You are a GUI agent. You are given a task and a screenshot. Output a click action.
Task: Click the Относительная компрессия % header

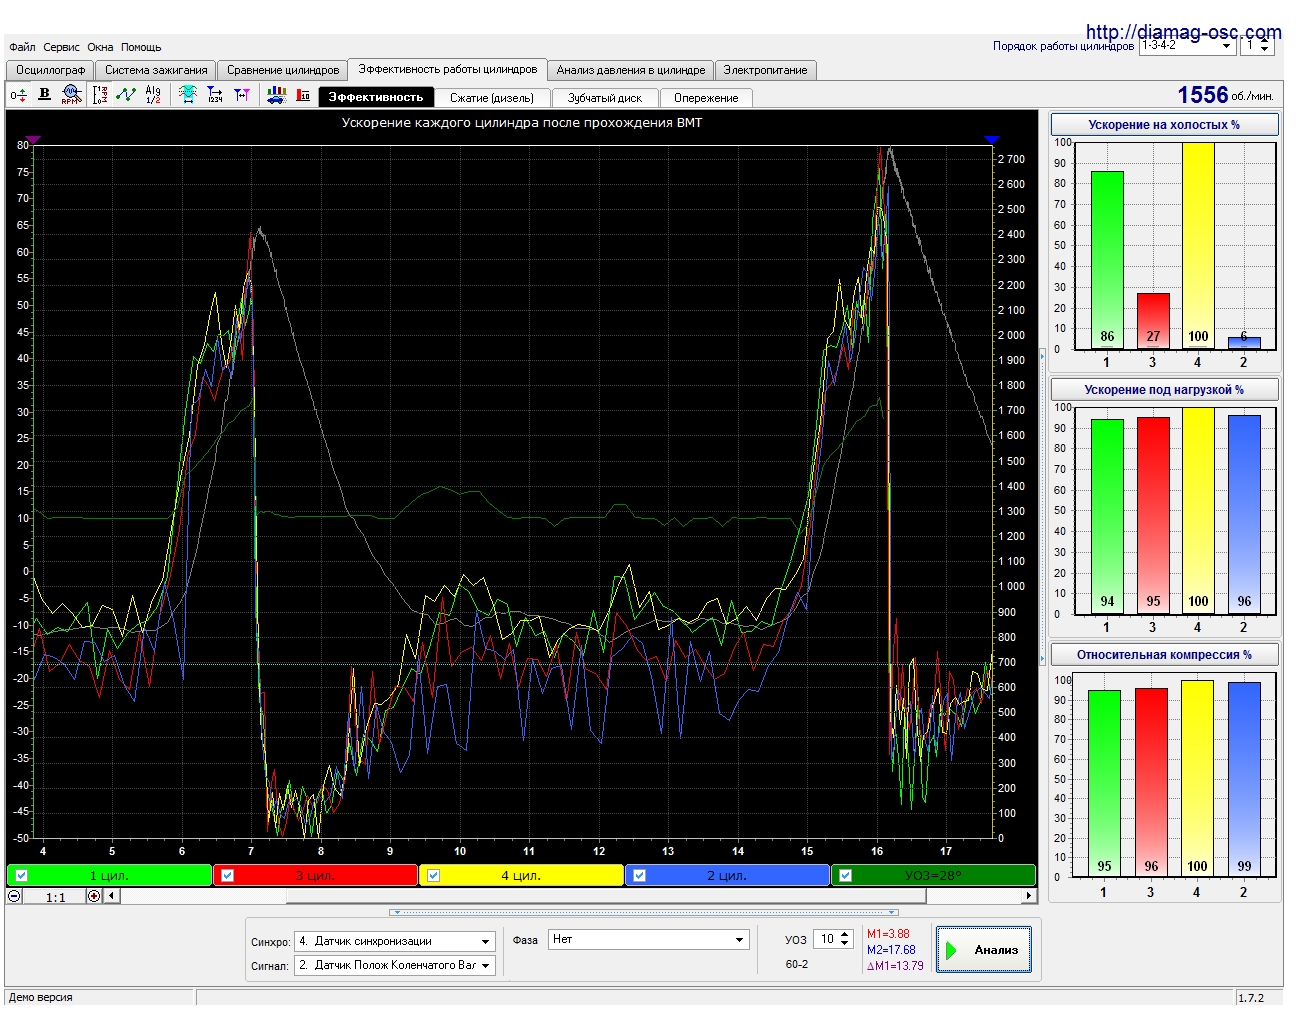point(1164,655)
